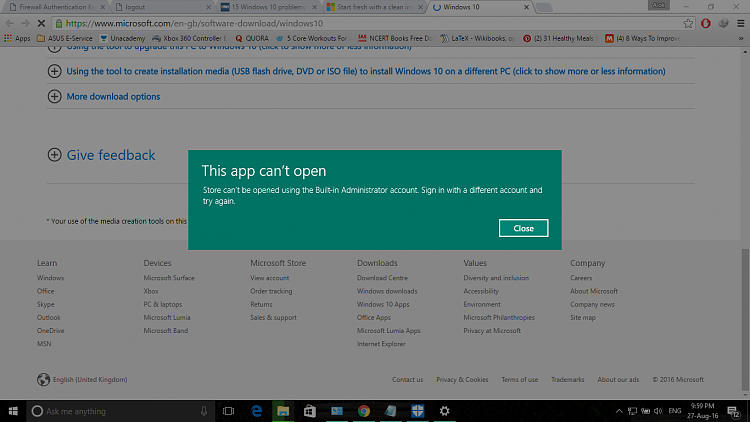Click Cortana 'Ask me anything' search box
The width and height of the screenshot is (750, 422).
point(120,411)
